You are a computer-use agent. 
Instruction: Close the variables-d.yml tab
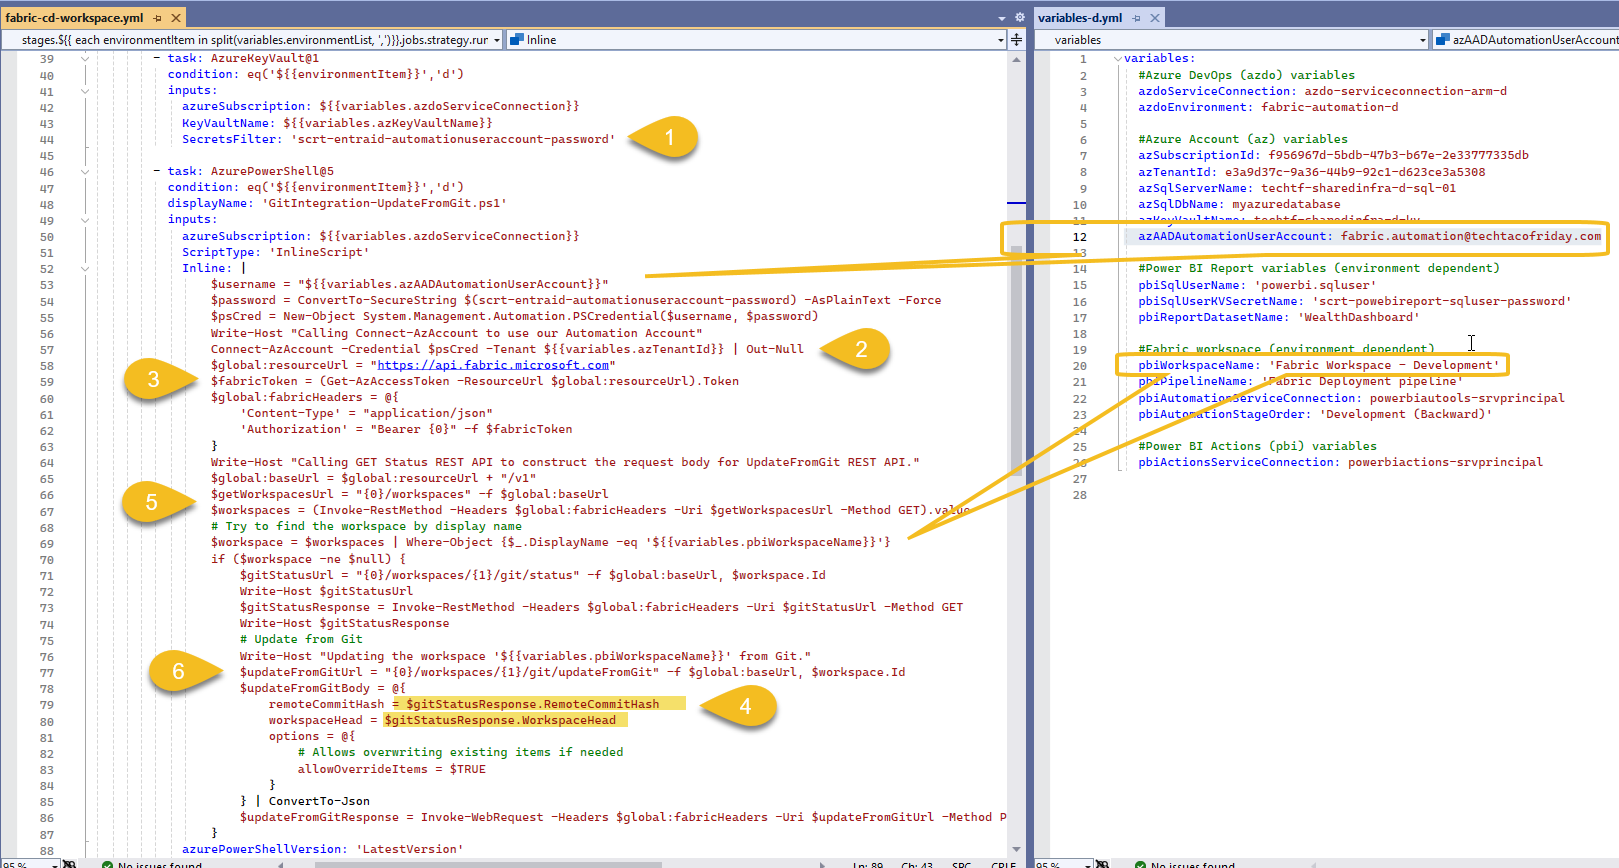[1155, 18]
